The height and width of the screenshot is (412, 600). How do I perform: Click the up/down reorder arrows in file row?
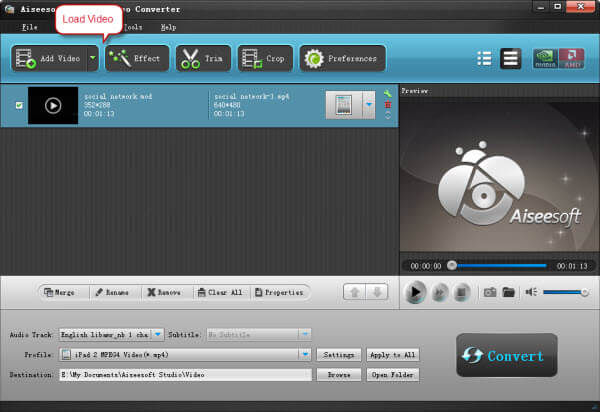coord(388,115)
